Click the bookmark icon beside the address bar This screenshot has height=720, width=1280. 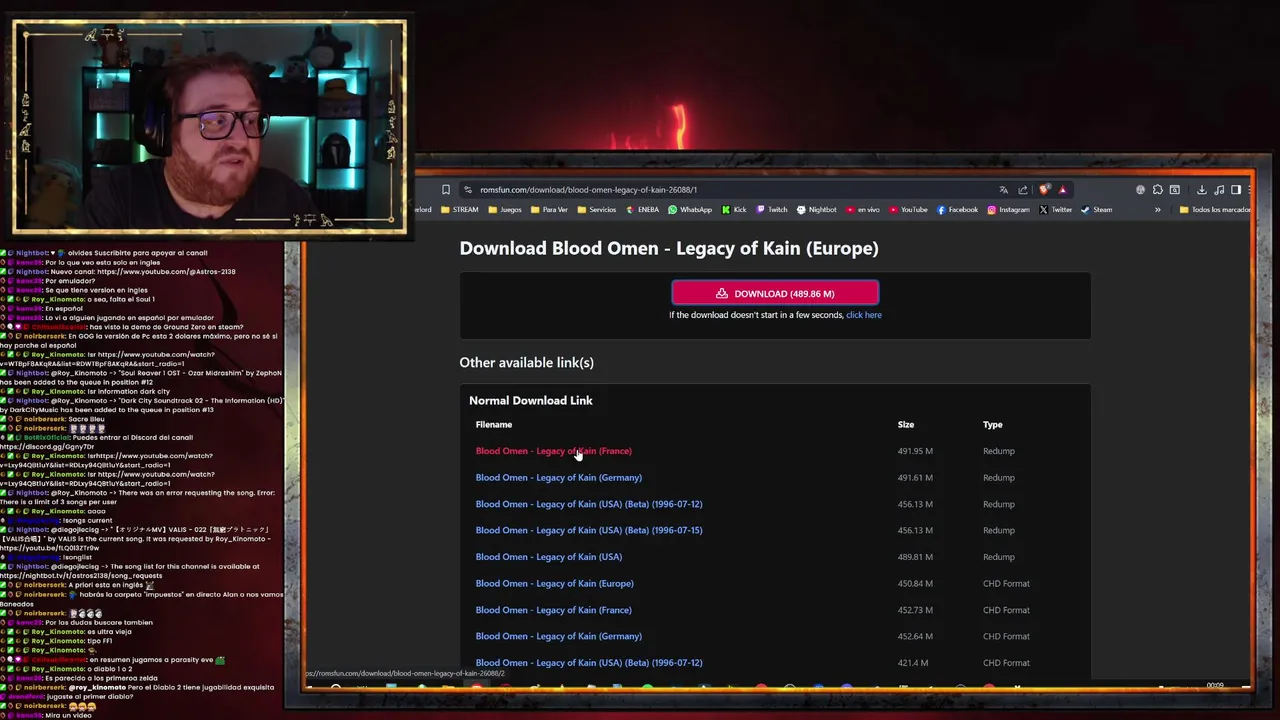[446, 190]
